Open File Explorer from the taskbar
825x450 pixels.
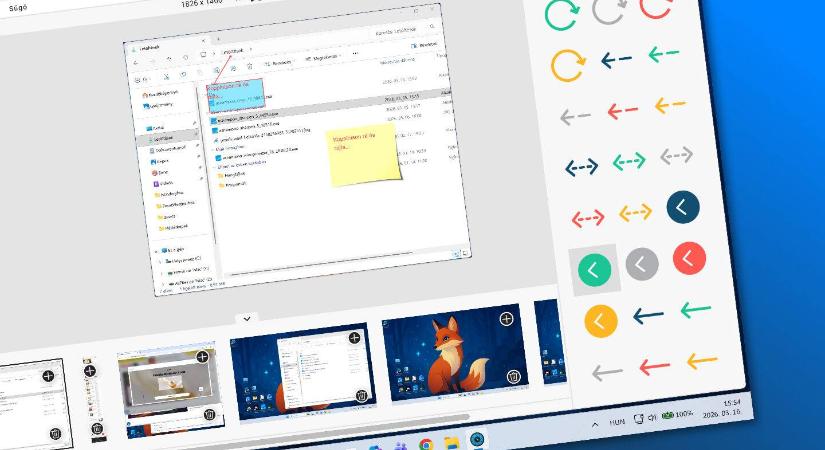451,443
